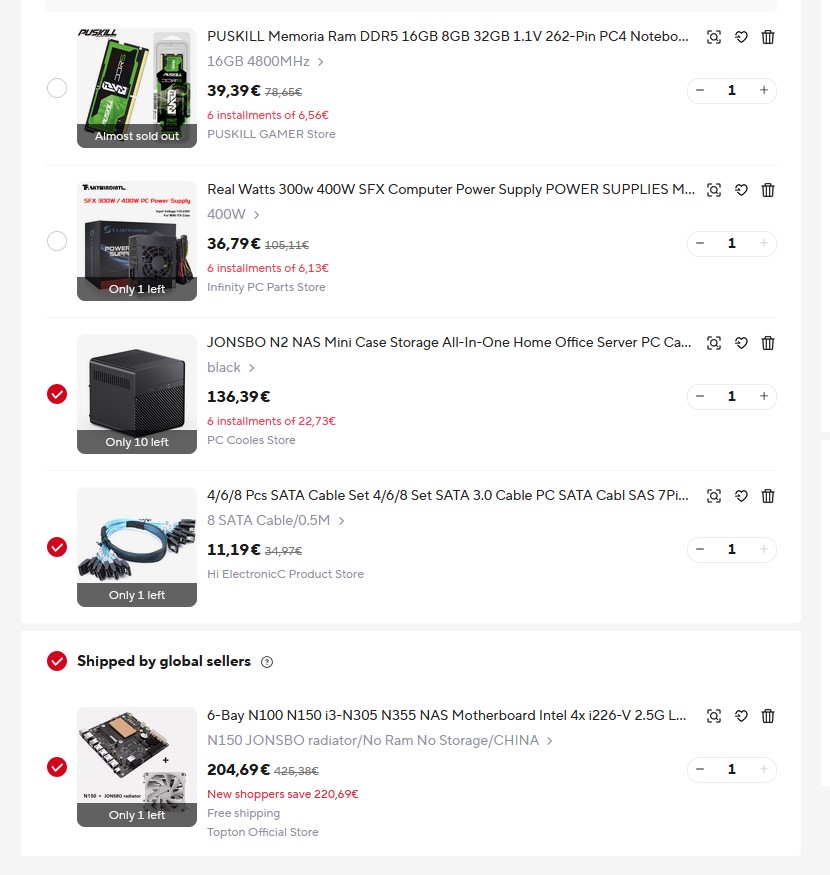Viewport: 830px width, 875px height.
Task: Find similar items for SFX Power Supply
Action: tap(713, 190)
